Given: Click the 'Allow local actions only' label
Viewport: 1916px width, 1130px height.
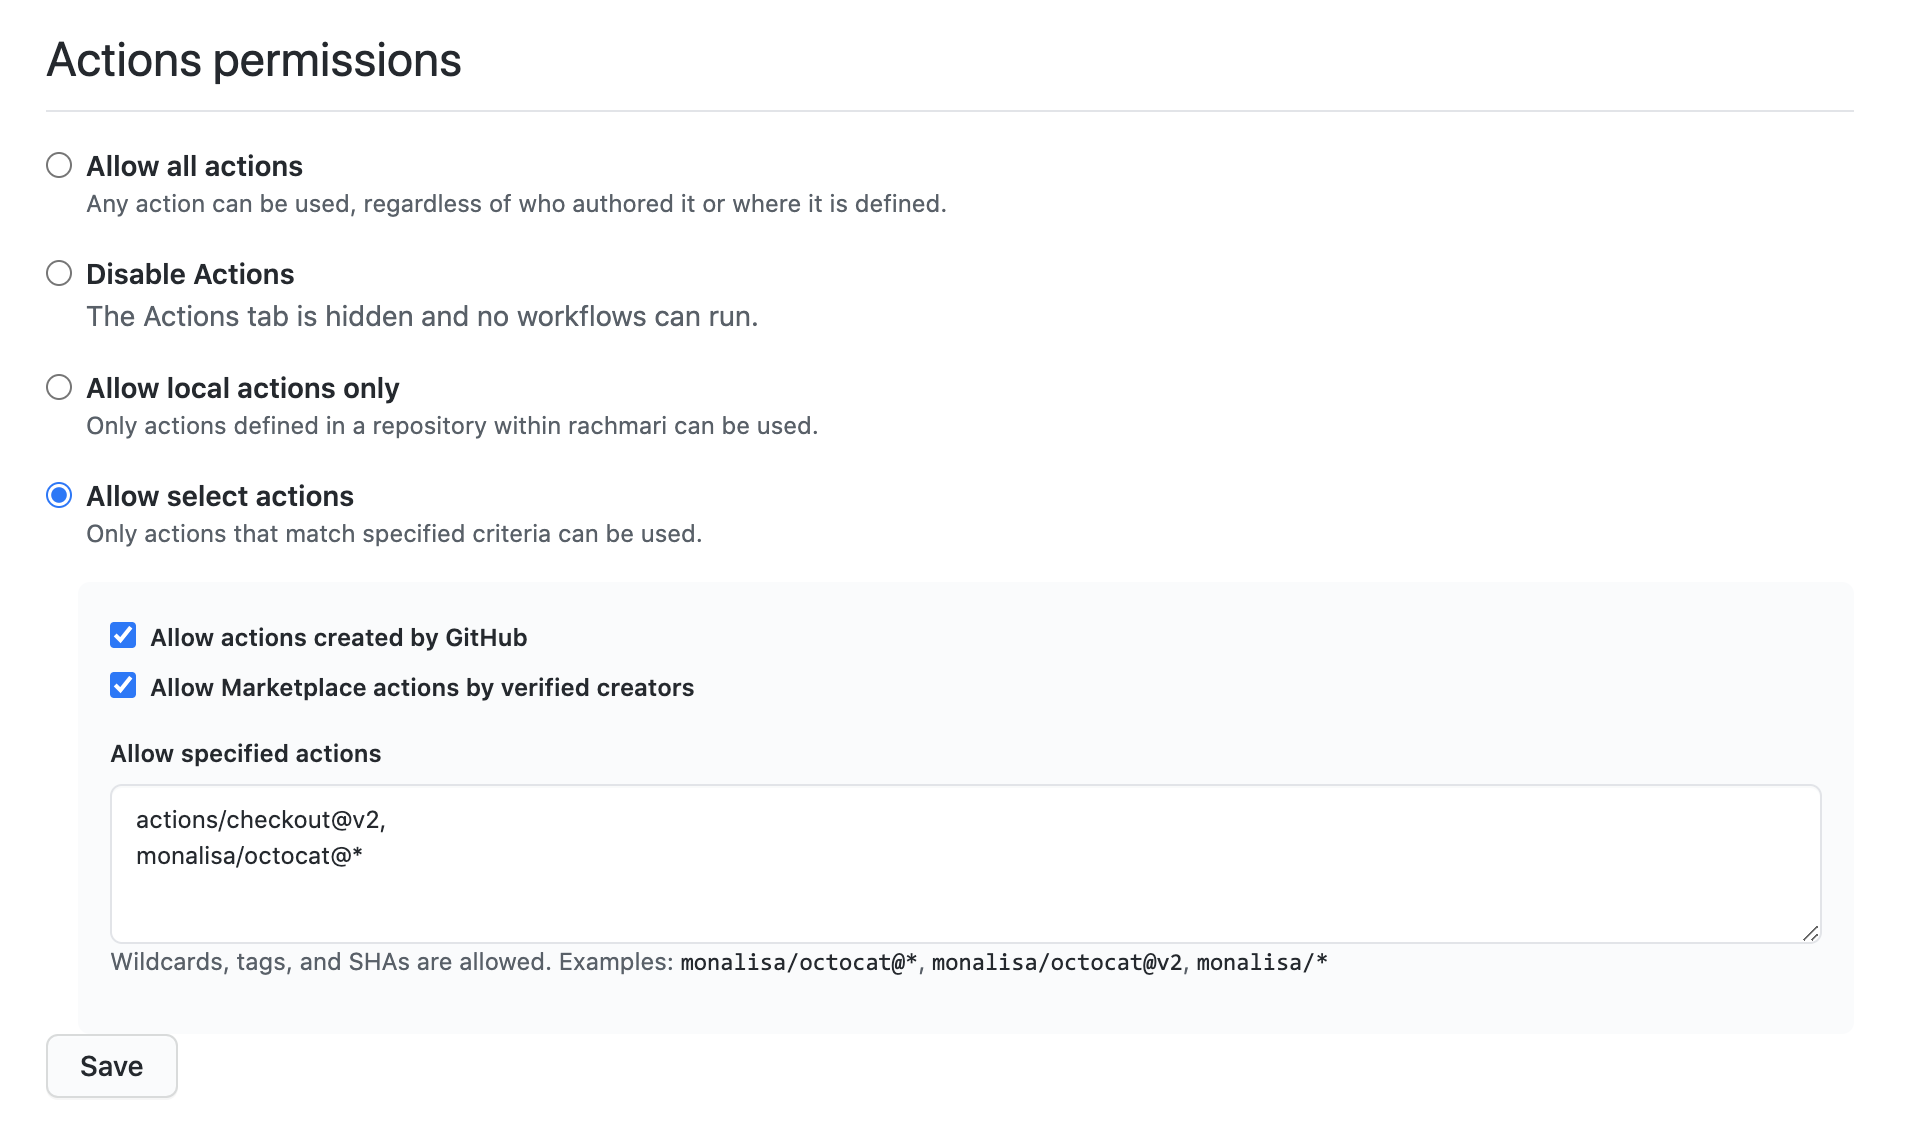Looking at the screenshot, I should coord(242,388).
